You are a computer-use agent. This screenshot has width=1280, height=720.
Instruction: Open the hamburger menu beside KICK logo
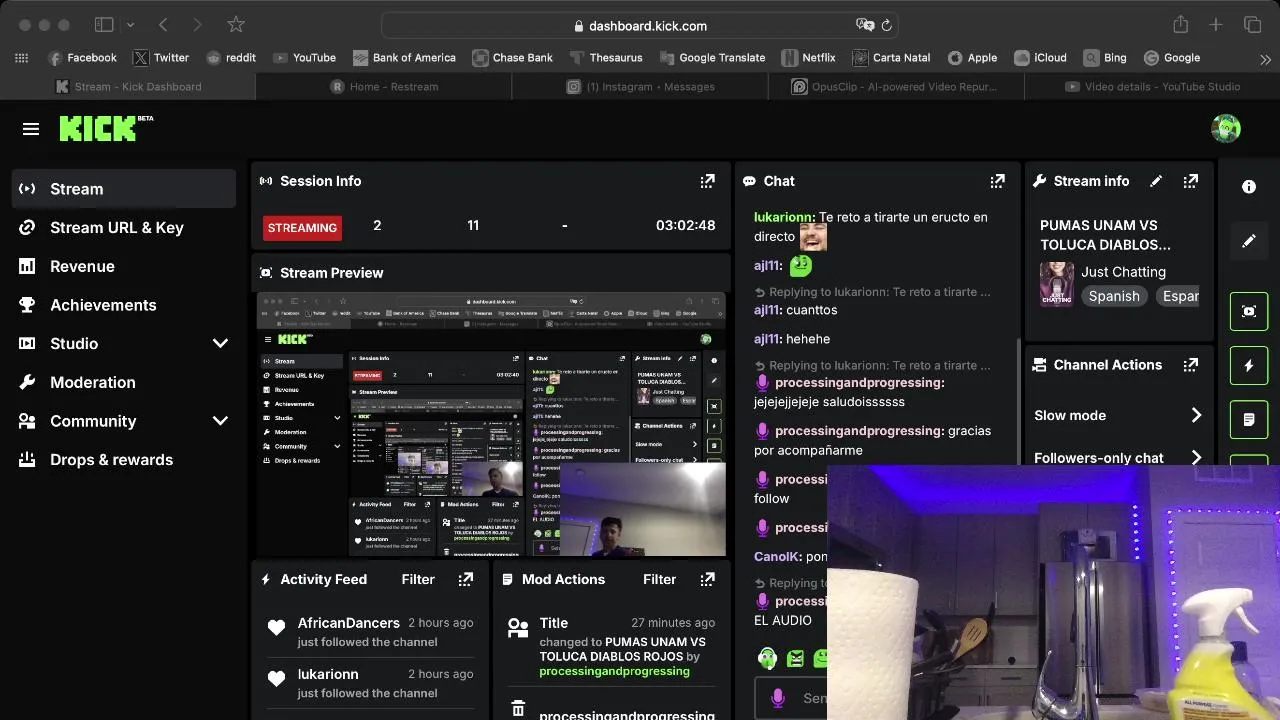click(31, 129)
